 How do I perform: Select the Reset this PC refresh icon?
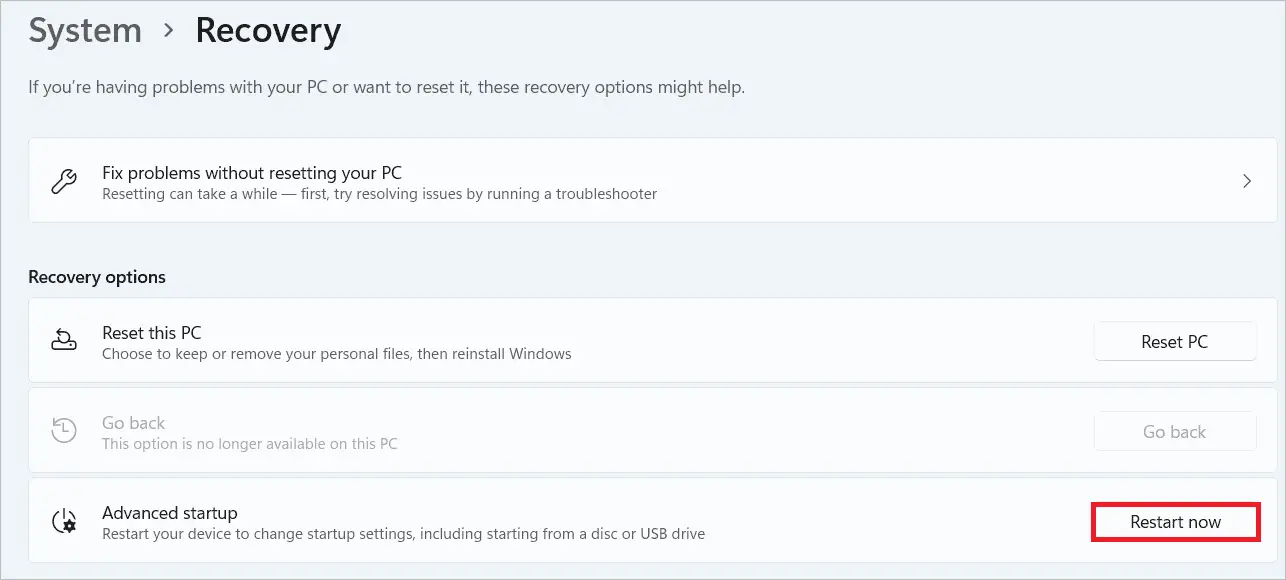[x=64, y=340]
